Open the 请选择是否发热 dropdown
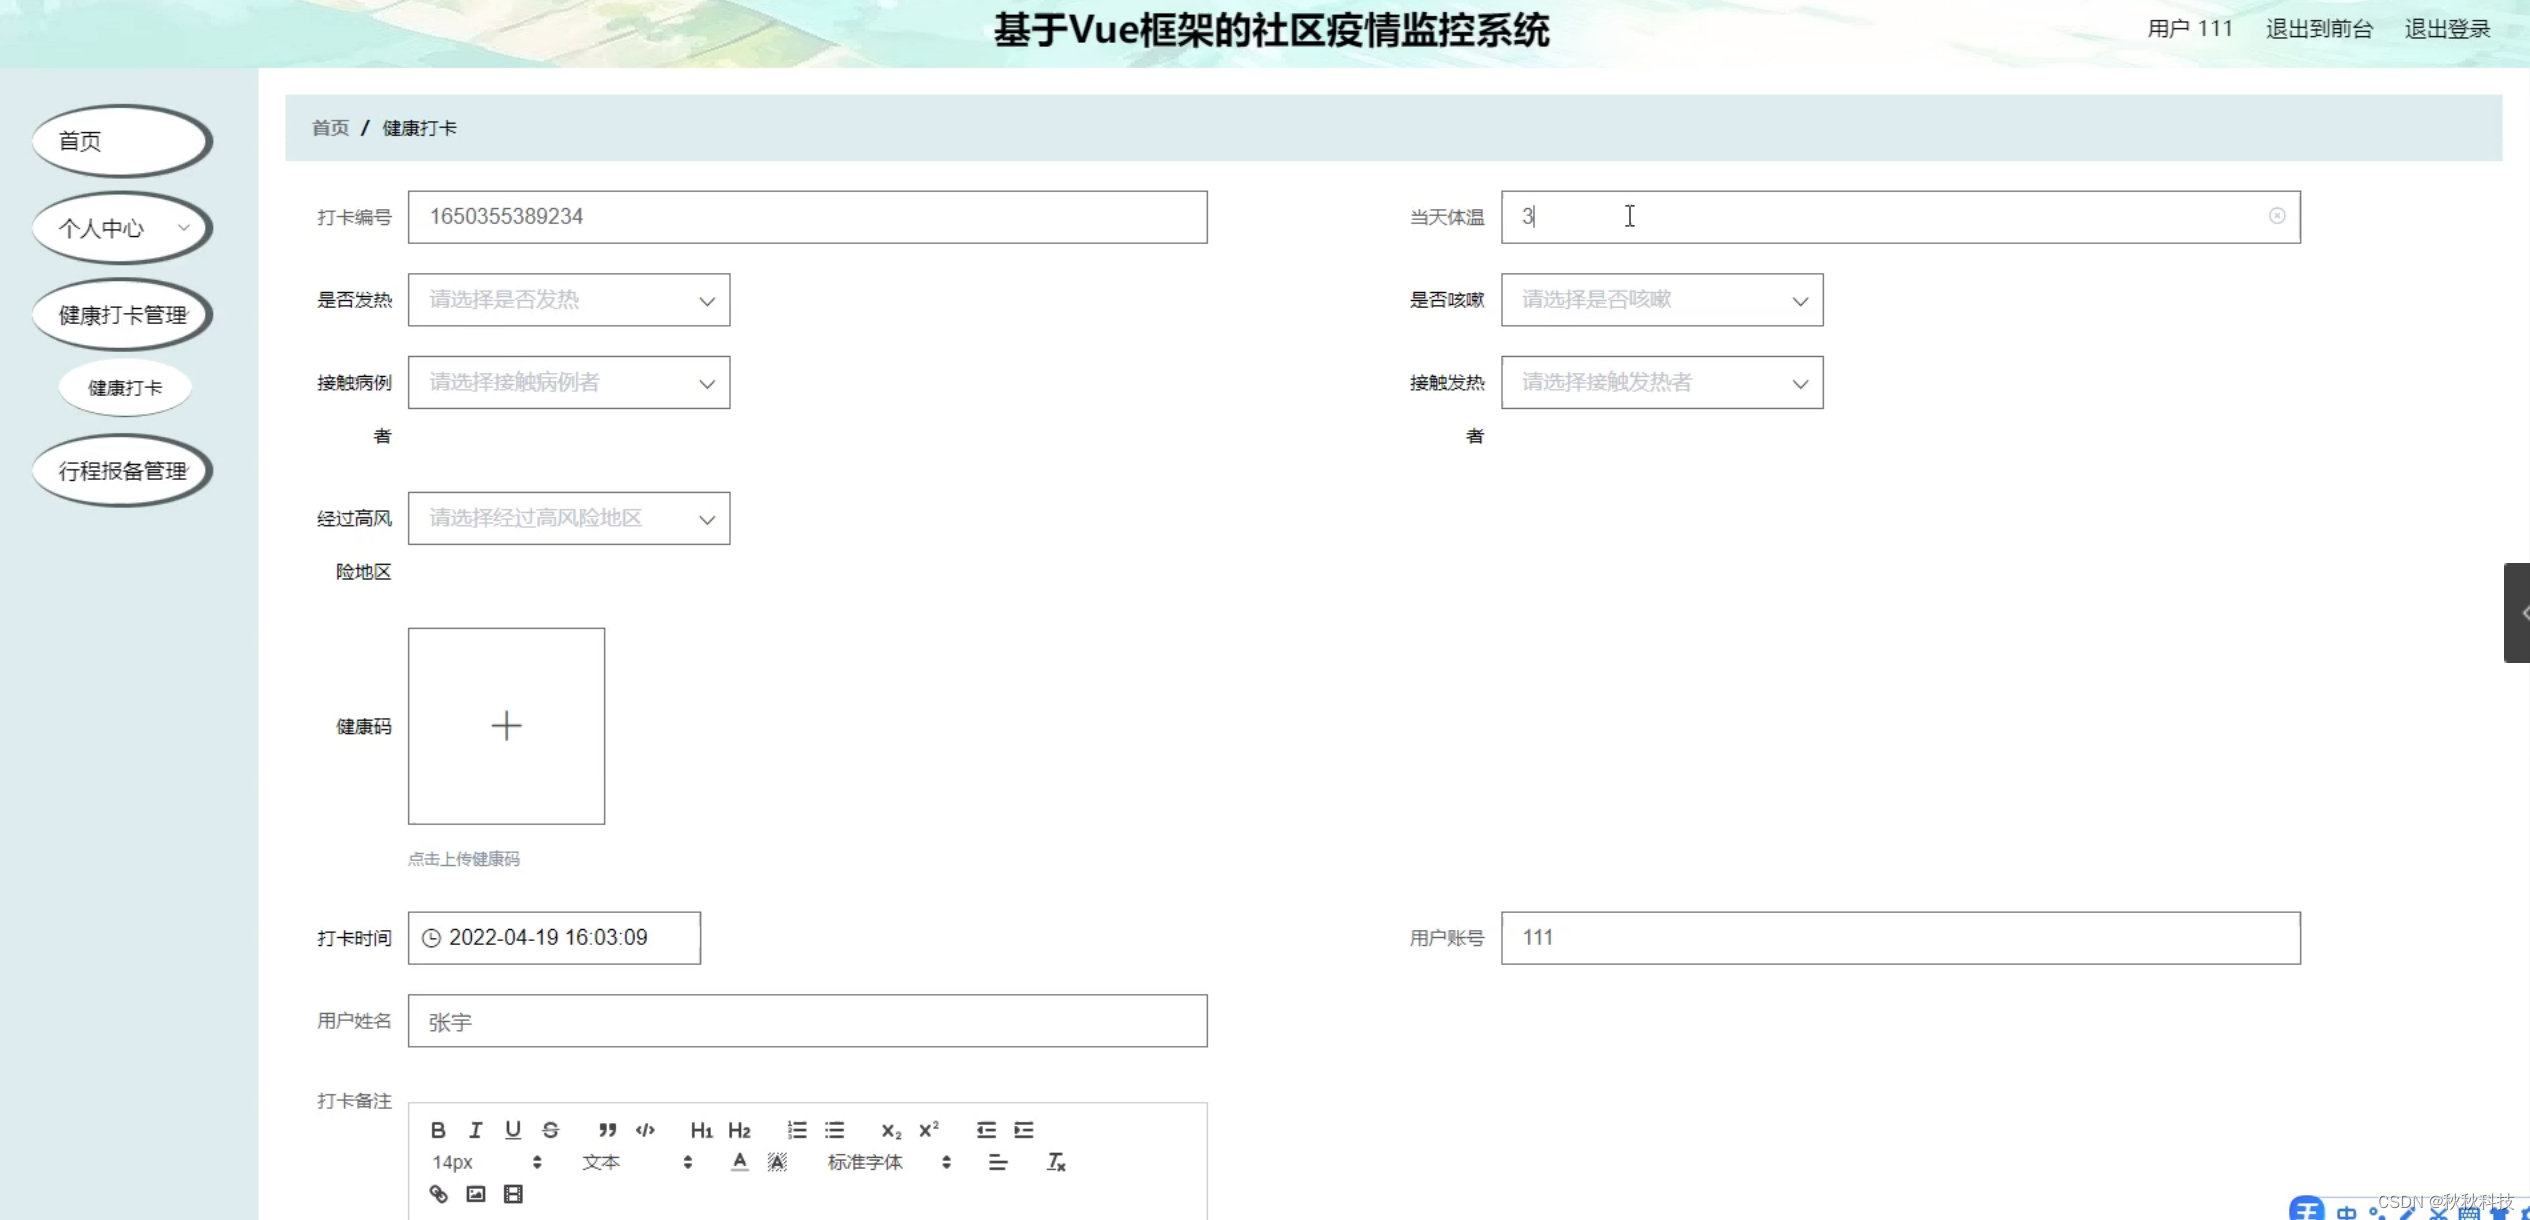The width and height of the screenshot is (2530, 1220). (567, 299)
